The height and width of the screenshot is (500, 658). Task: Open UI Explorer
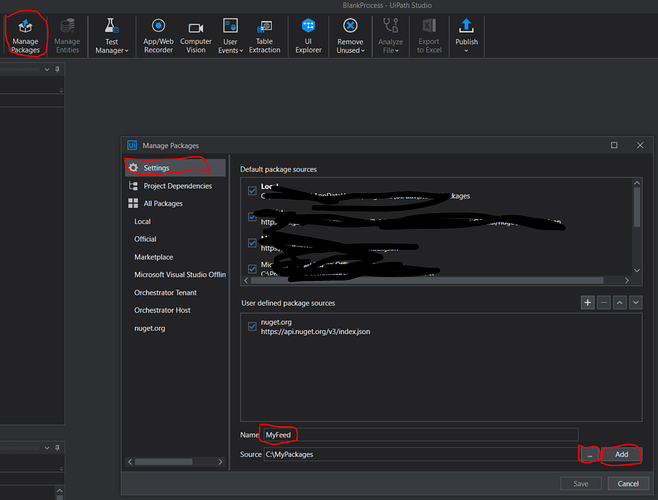tap(308, 36)
